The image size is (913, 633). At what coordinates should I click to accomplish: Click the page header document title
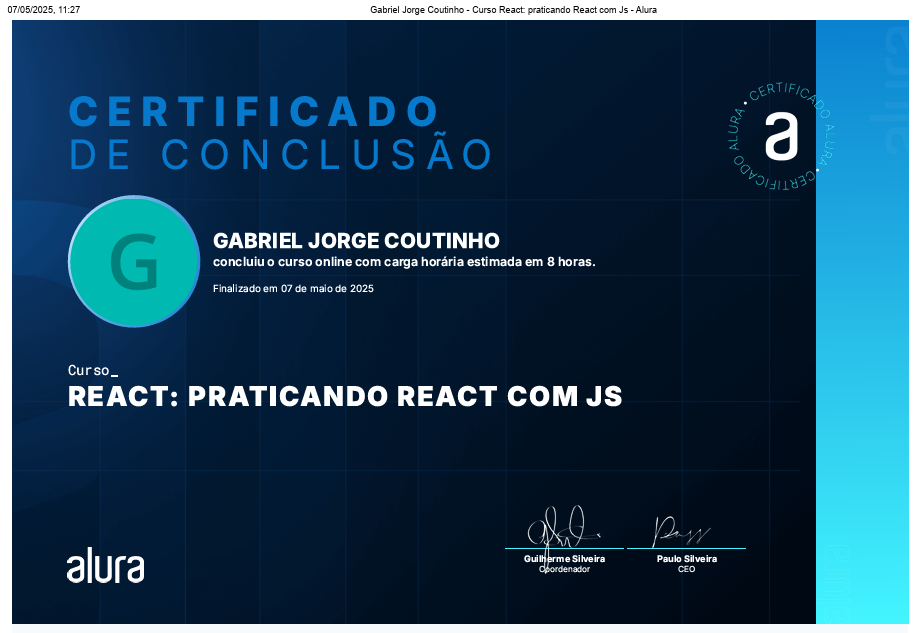(x=513, y=9)
